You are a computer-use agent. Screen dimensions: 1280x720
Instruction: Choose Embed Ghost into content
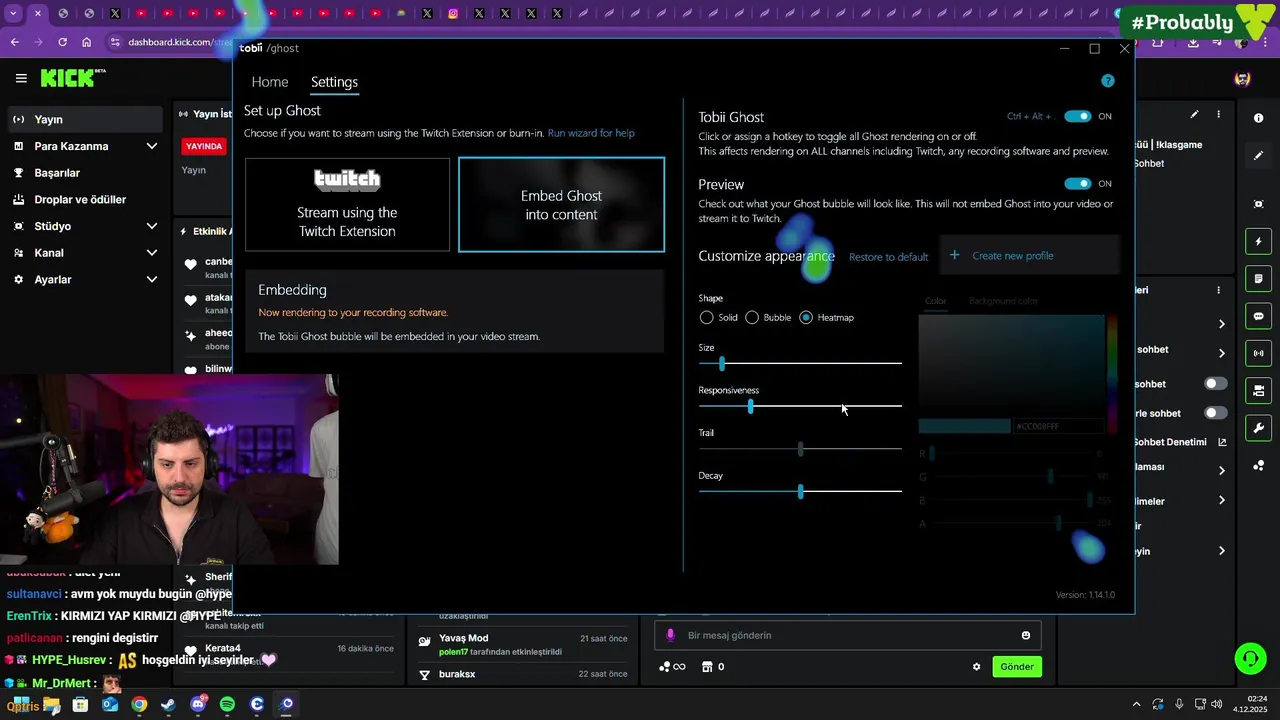tap(561, 204)
